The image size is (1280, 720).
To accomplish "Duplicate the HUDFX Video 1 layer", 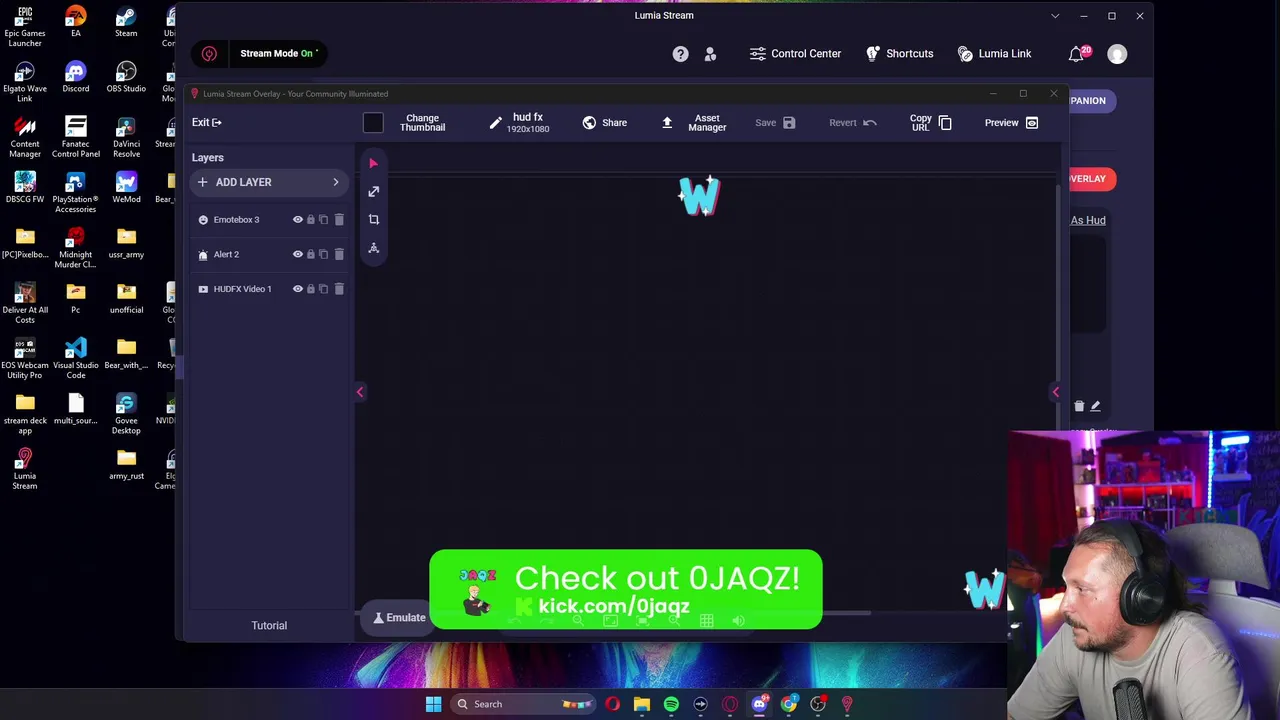I will tap(323, 289).
